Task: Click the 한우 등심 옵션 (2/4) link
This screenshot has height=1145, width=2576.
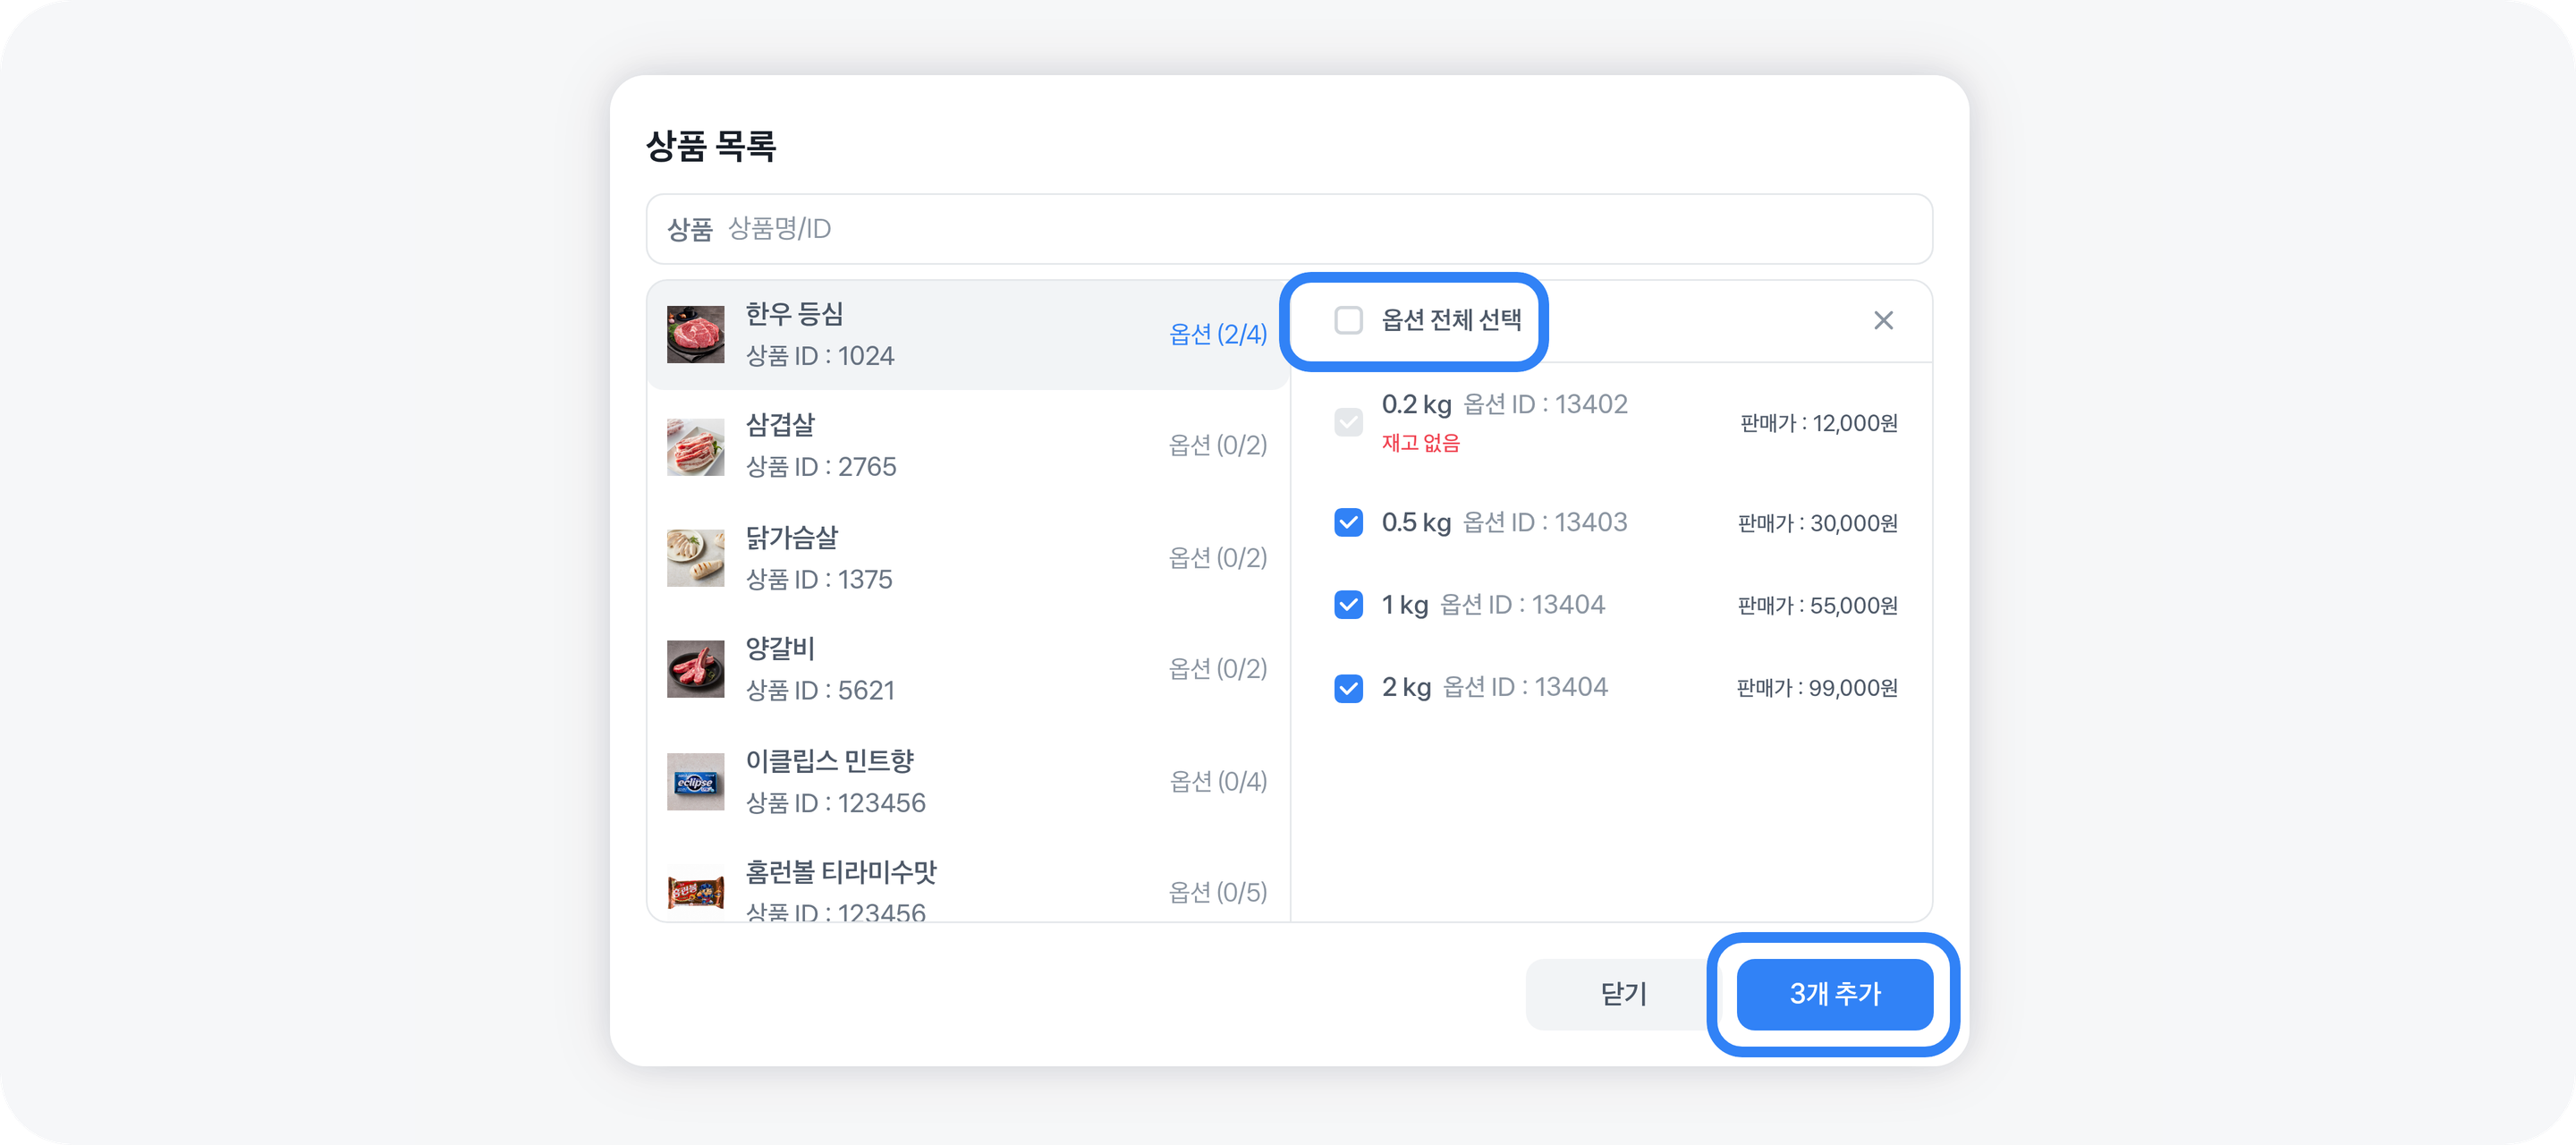Action: [x=1217, y=334]
